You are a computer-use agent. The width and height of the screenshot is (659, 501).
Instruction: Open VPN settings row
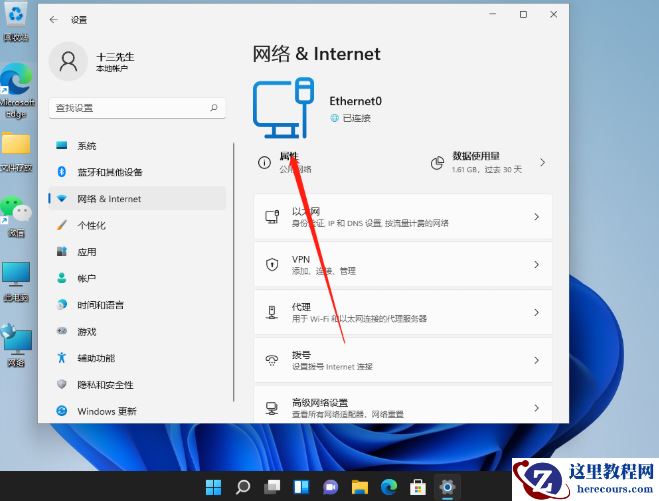403,265
